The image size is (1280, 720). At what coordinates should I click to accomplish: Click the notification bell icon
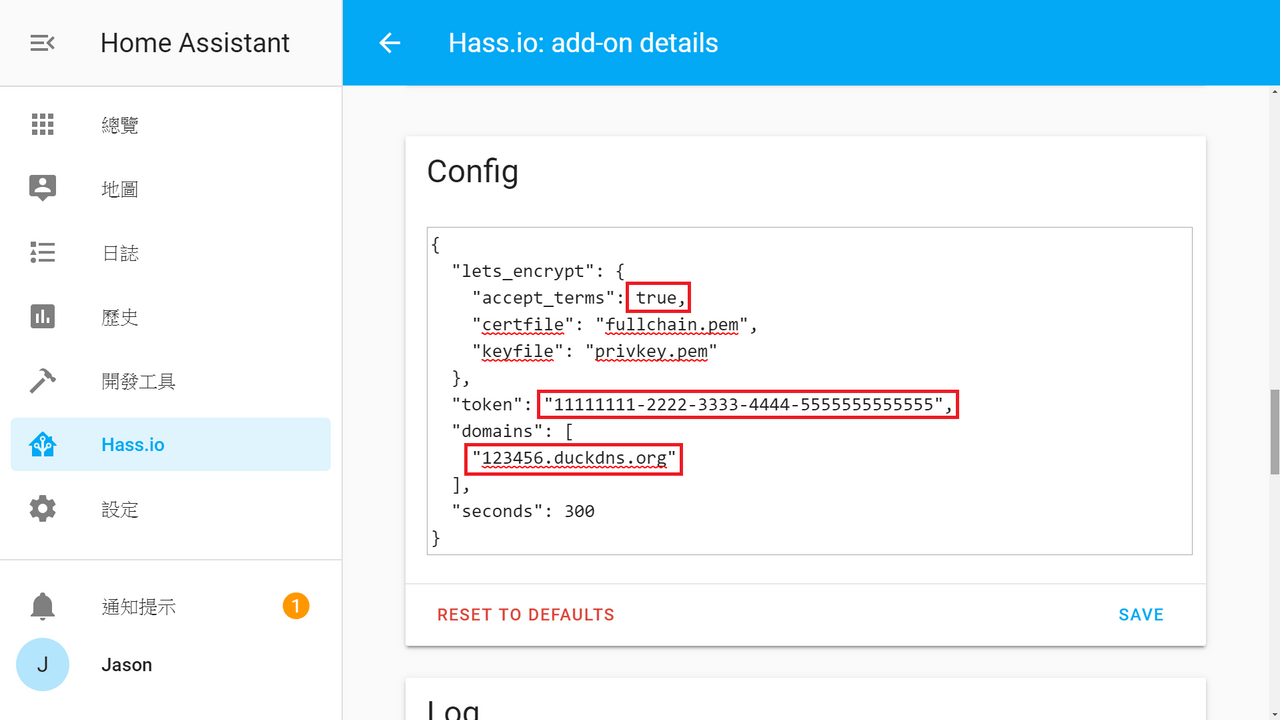tap(42, 606)
